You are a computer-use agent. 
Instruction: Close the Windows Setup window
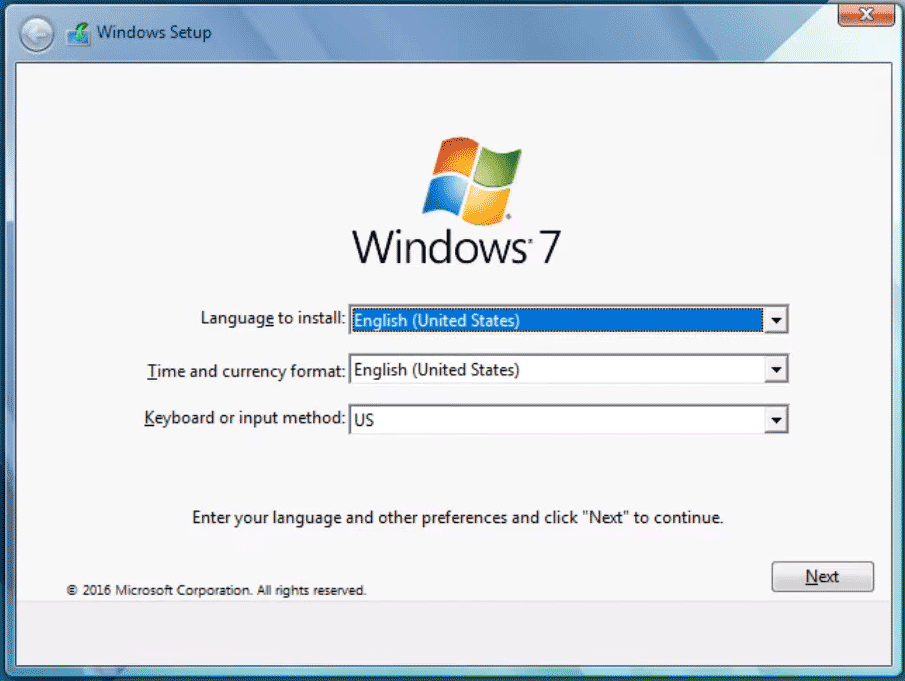866,14
